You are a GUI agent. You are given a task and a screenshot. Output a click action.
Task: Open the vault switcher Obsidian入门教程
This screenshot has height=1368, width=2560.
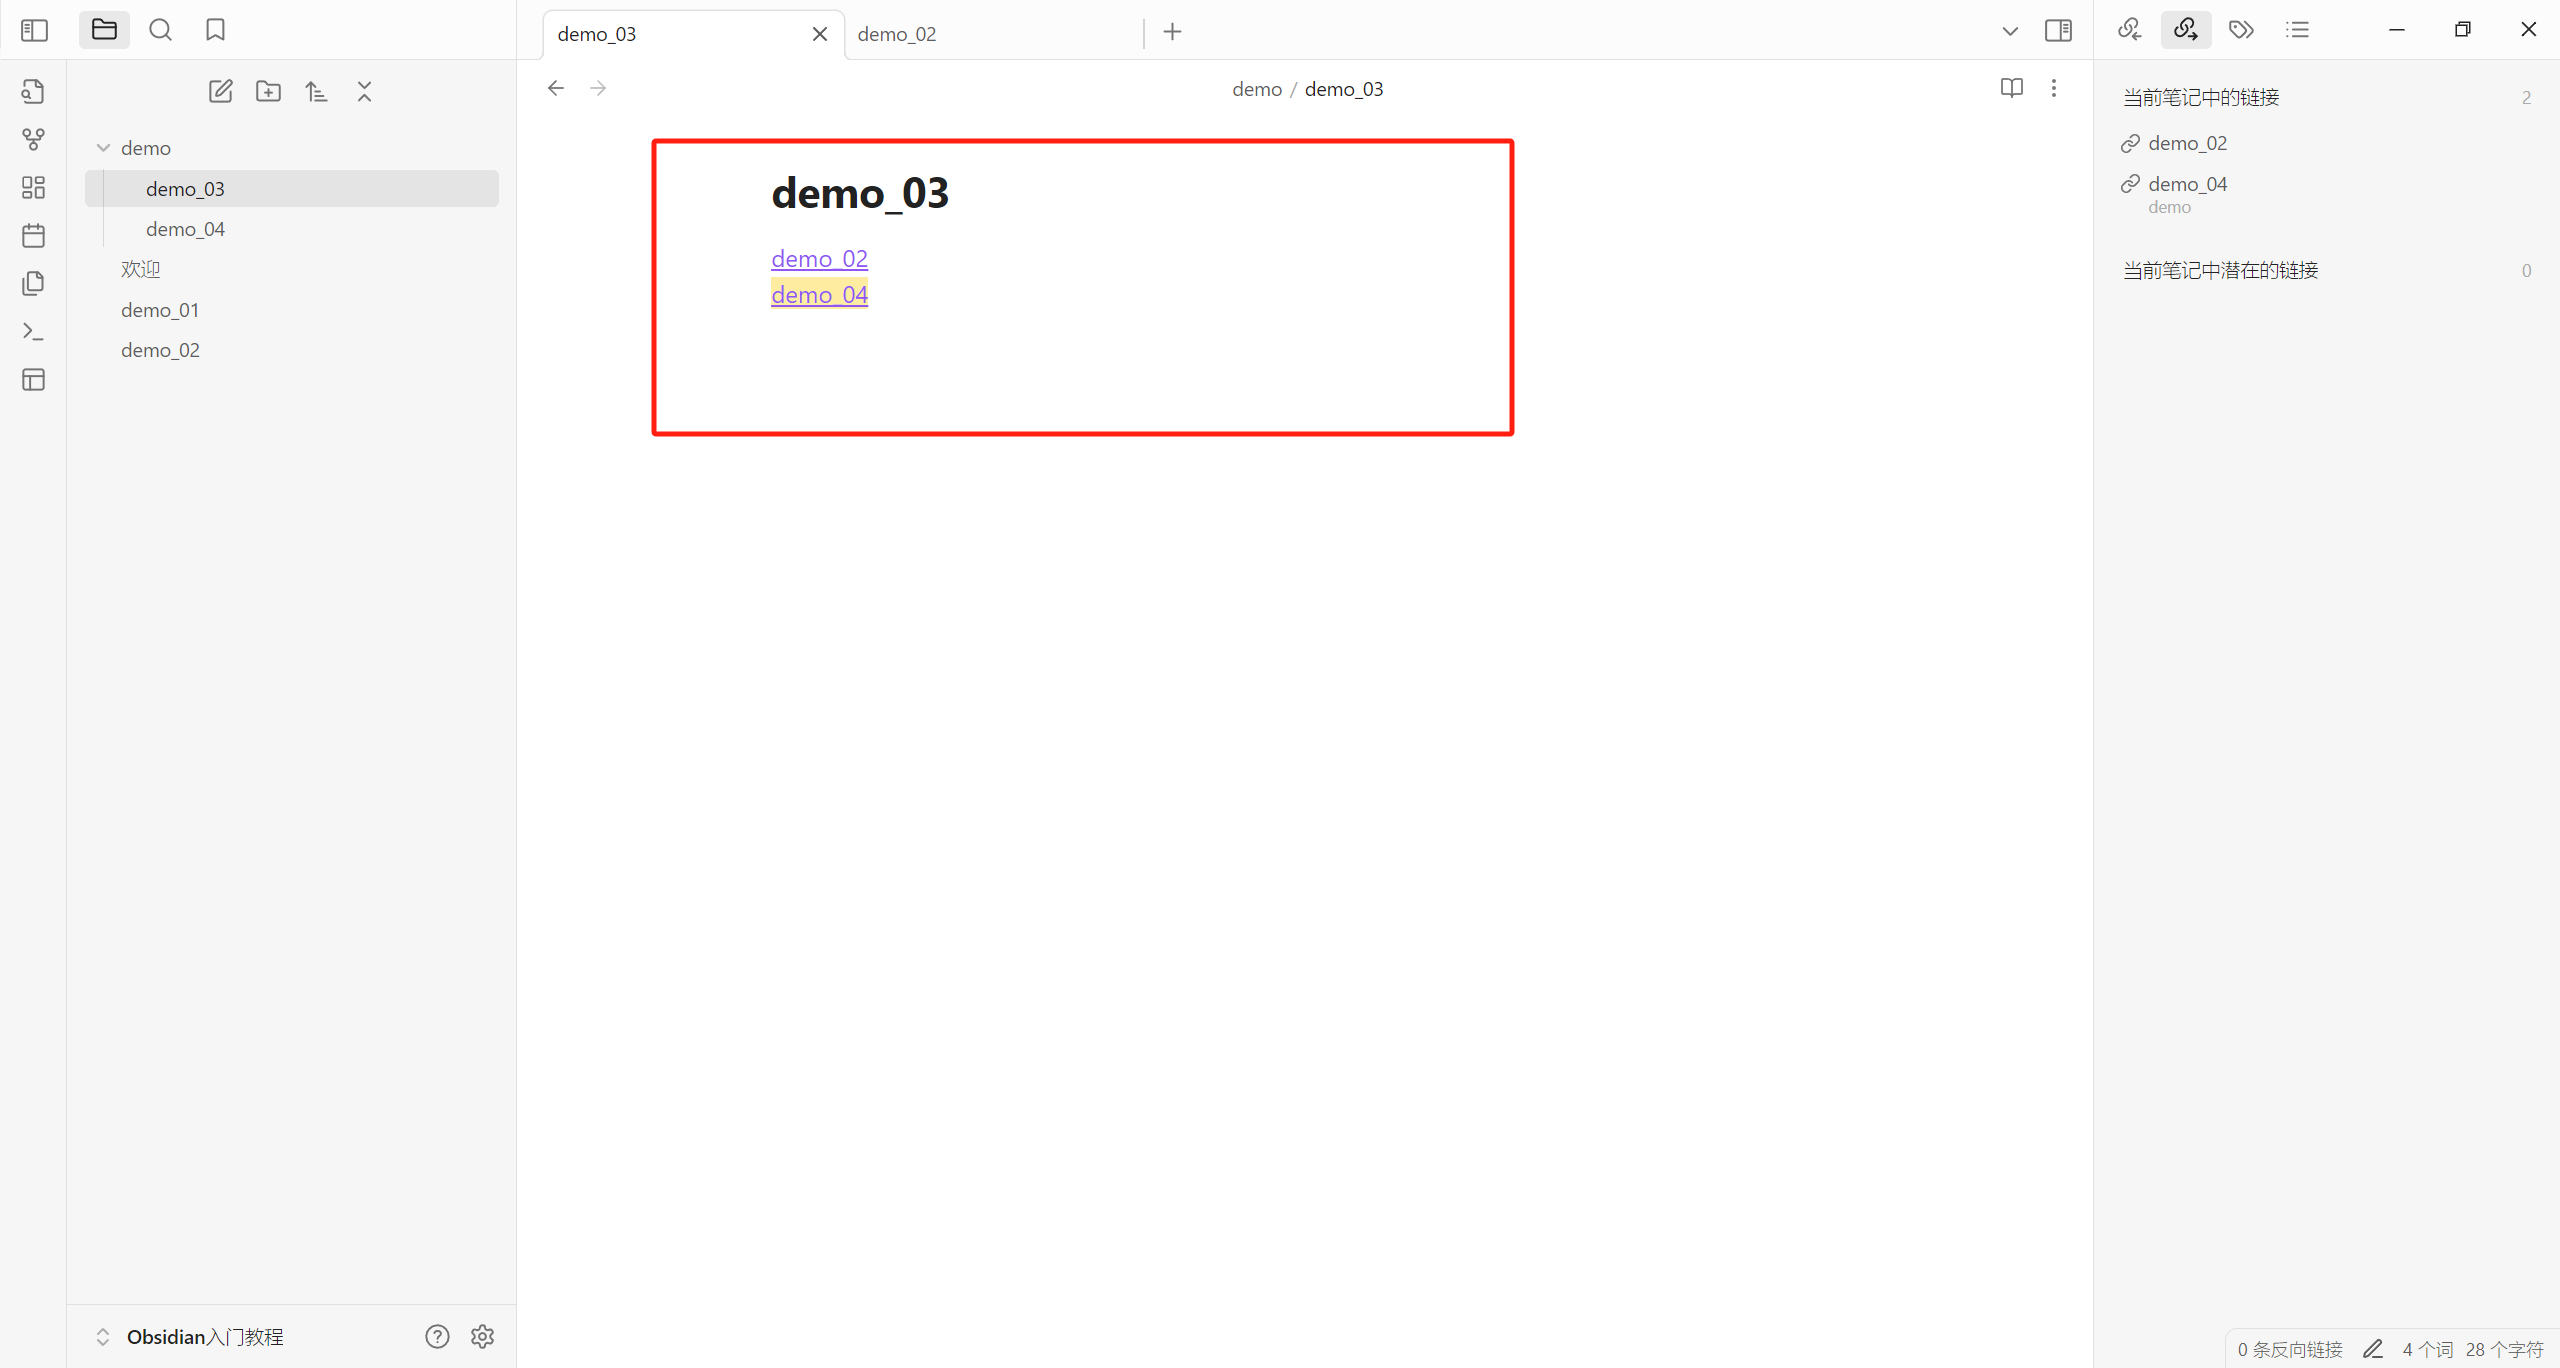204,1336
